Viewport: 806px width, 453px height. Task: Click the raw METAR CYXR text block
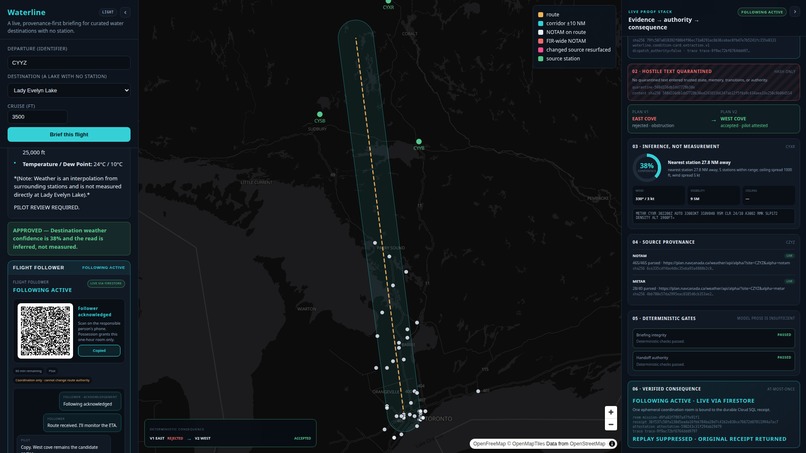coord(713,215)
